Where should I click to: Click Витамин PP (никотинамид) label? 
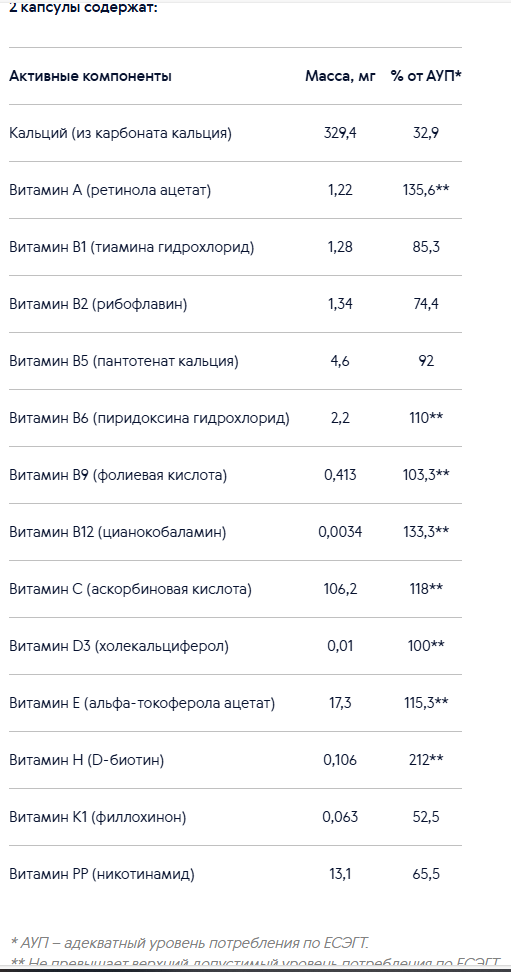[102, 875]
